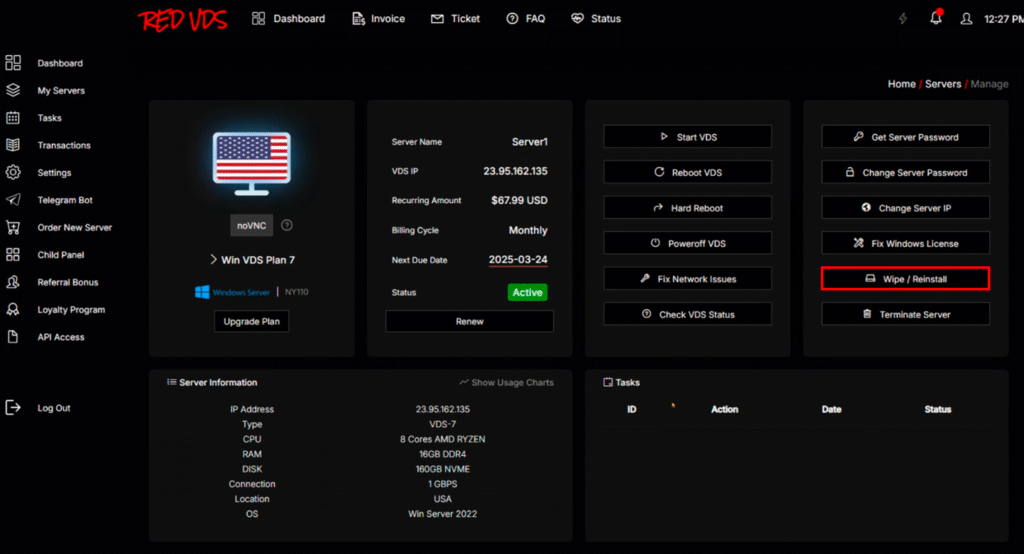
Task: Open Dashboard in the top navigation
Action: 289,19
